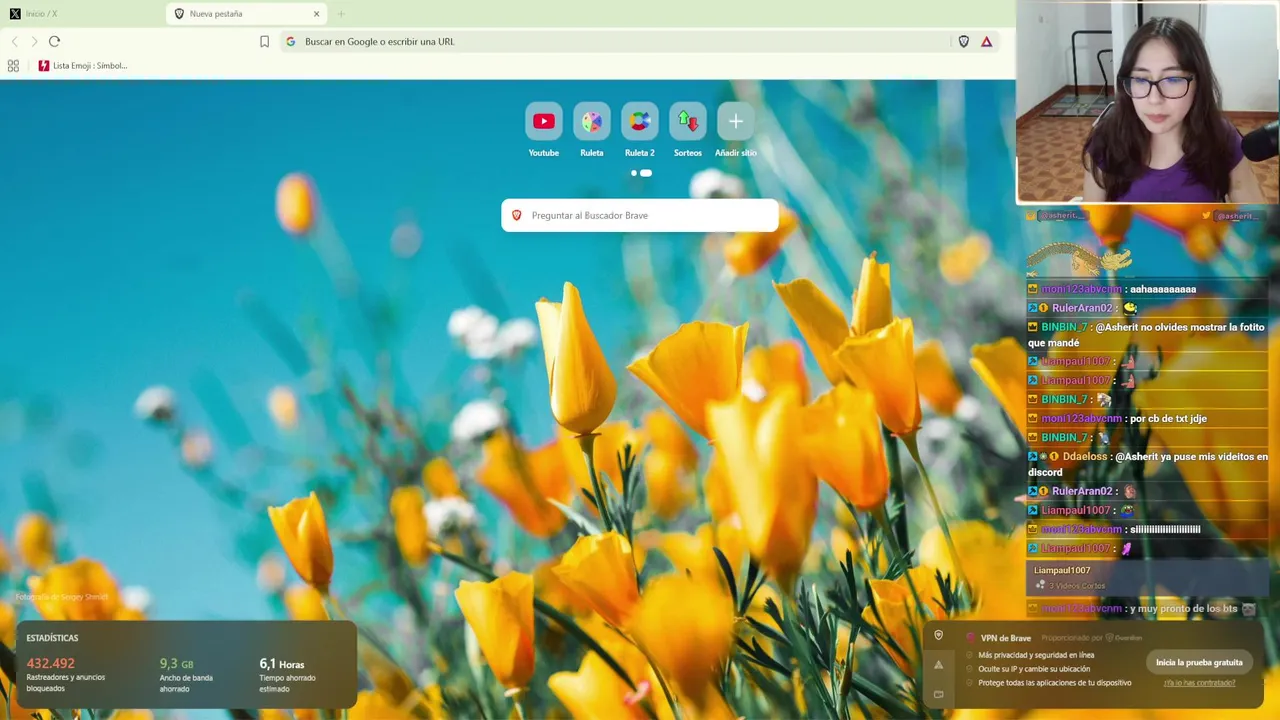Open a new tab with the plus button

coord(341,14)
